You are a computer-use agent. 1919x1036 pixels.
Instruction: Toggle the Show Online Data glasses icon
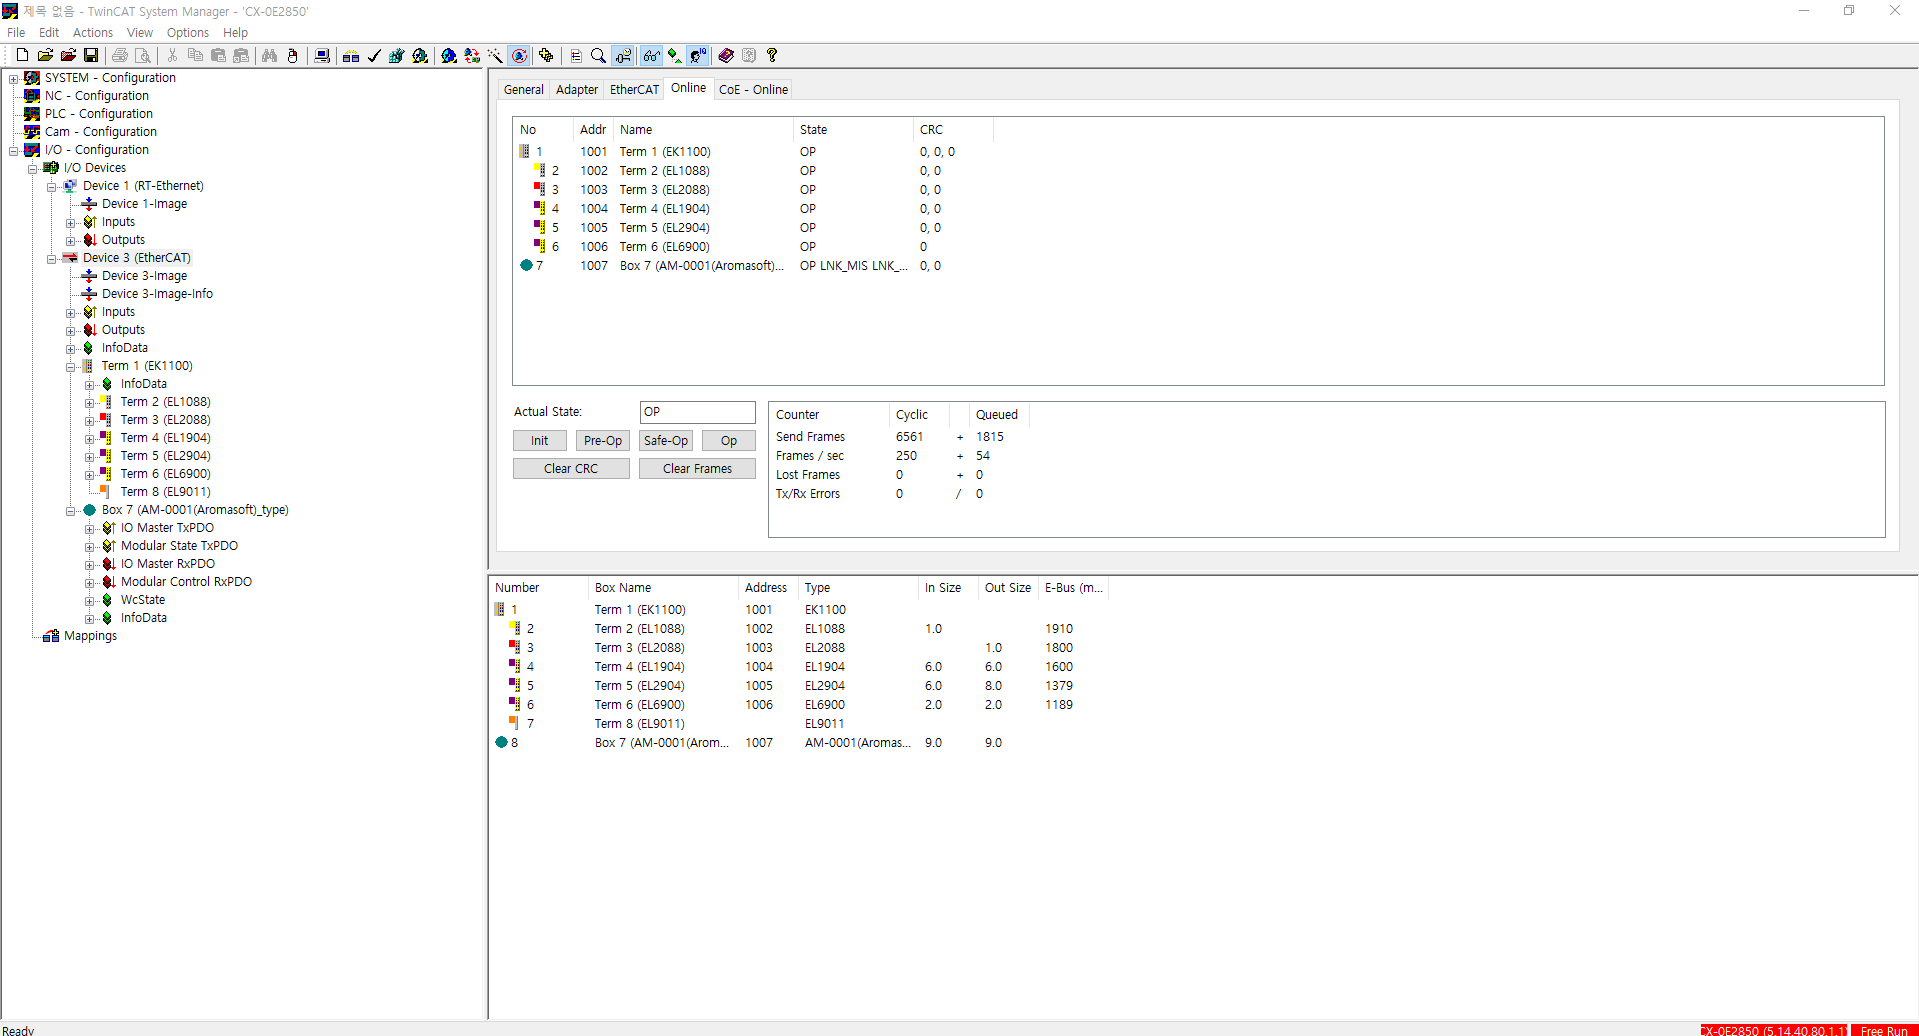tap(651, 56)
